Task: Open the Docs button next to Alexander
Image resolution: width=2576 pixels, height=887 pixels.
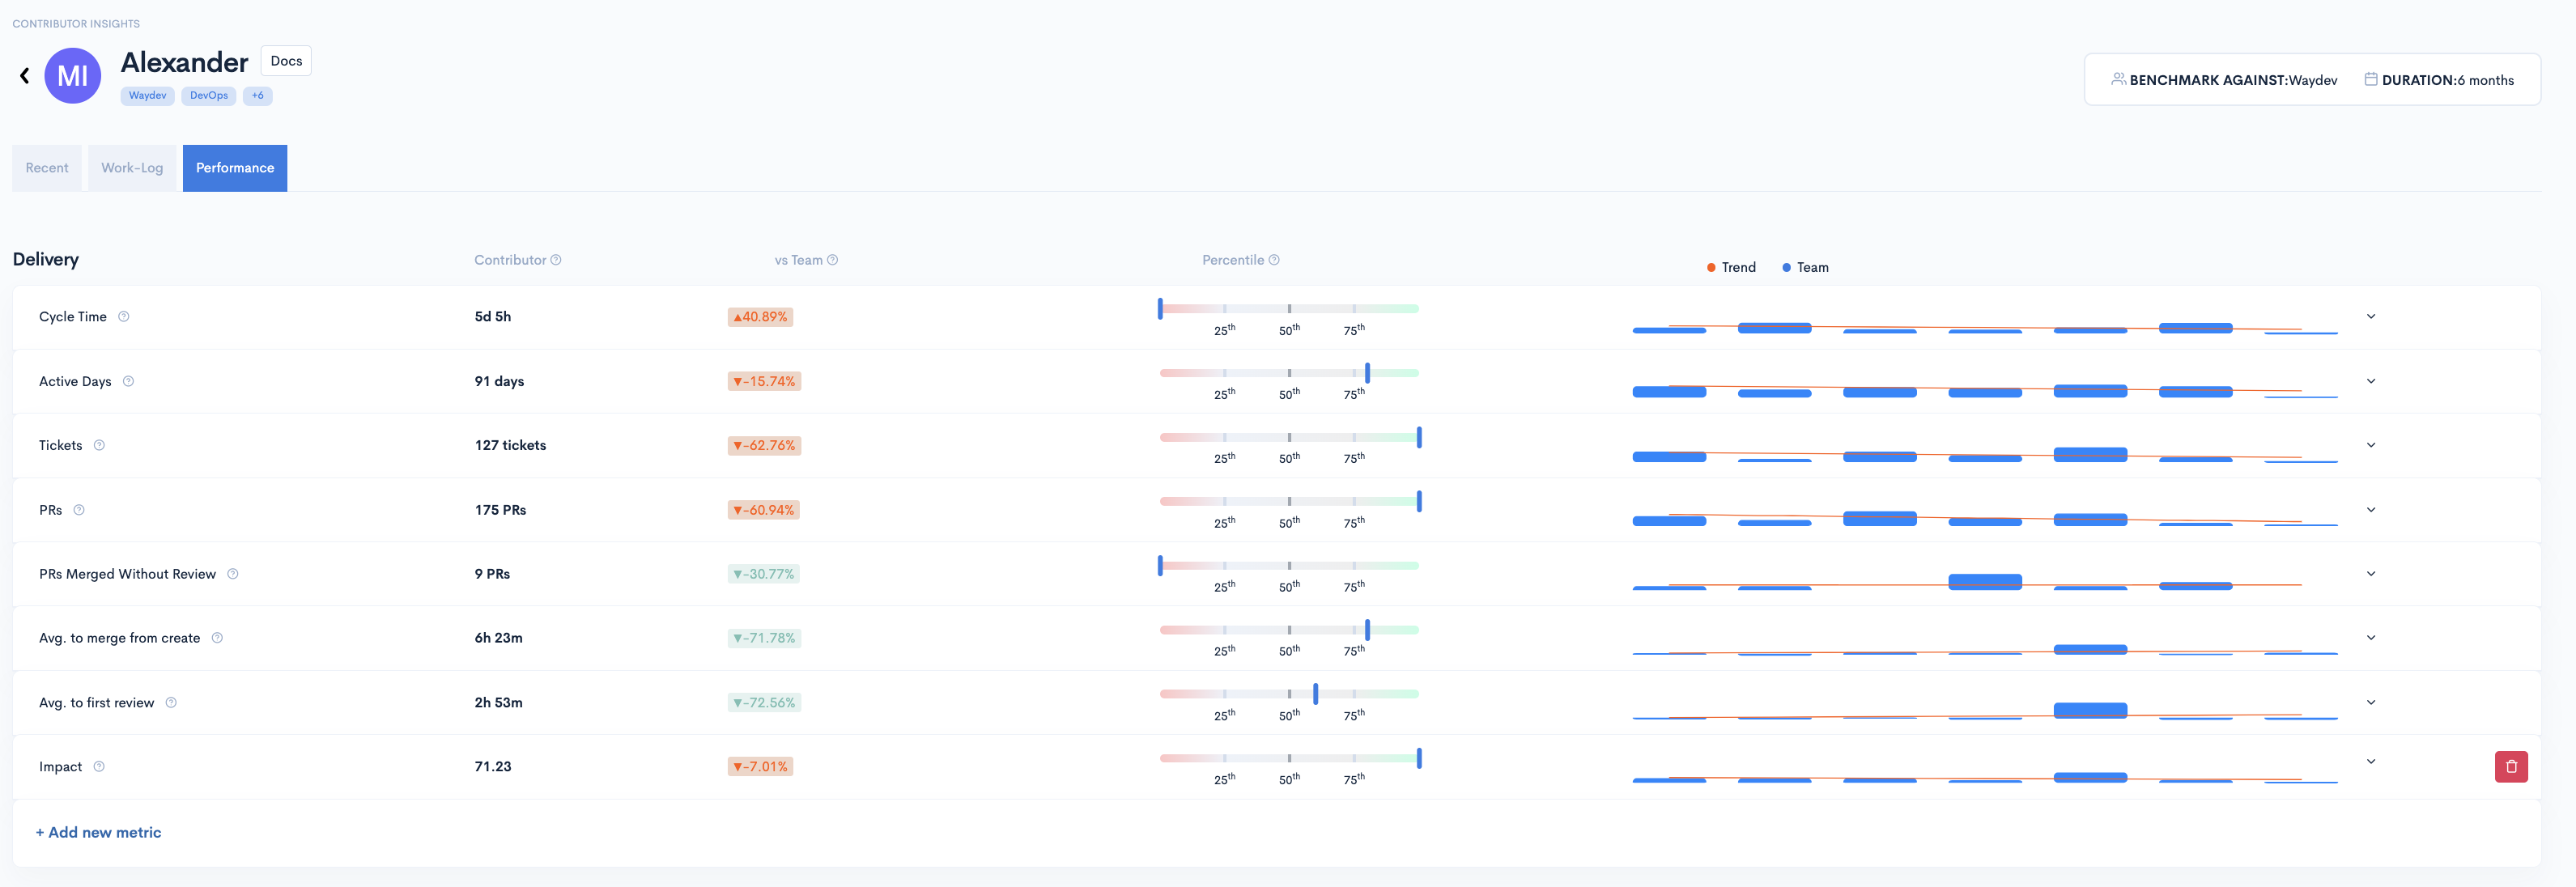Action: (286, 61)
